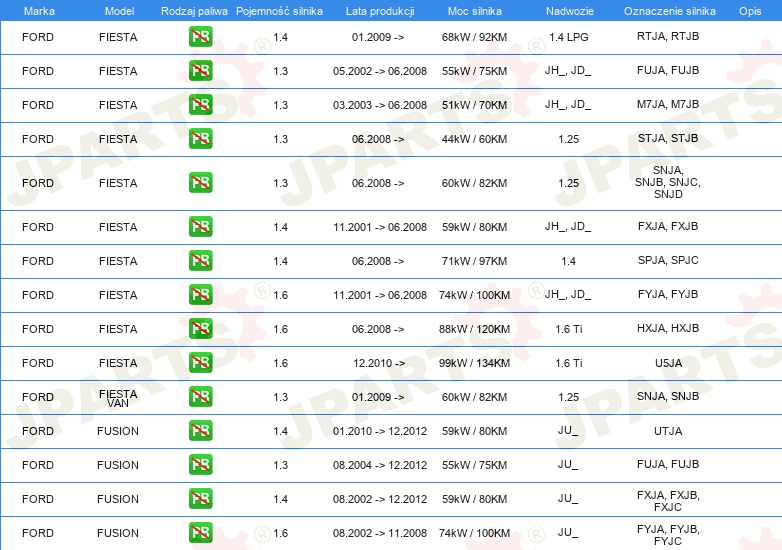Viewport: 782px width, 550px height.
Task: Select the 44kW / 60KM power cell
Action: pos(474,139)
